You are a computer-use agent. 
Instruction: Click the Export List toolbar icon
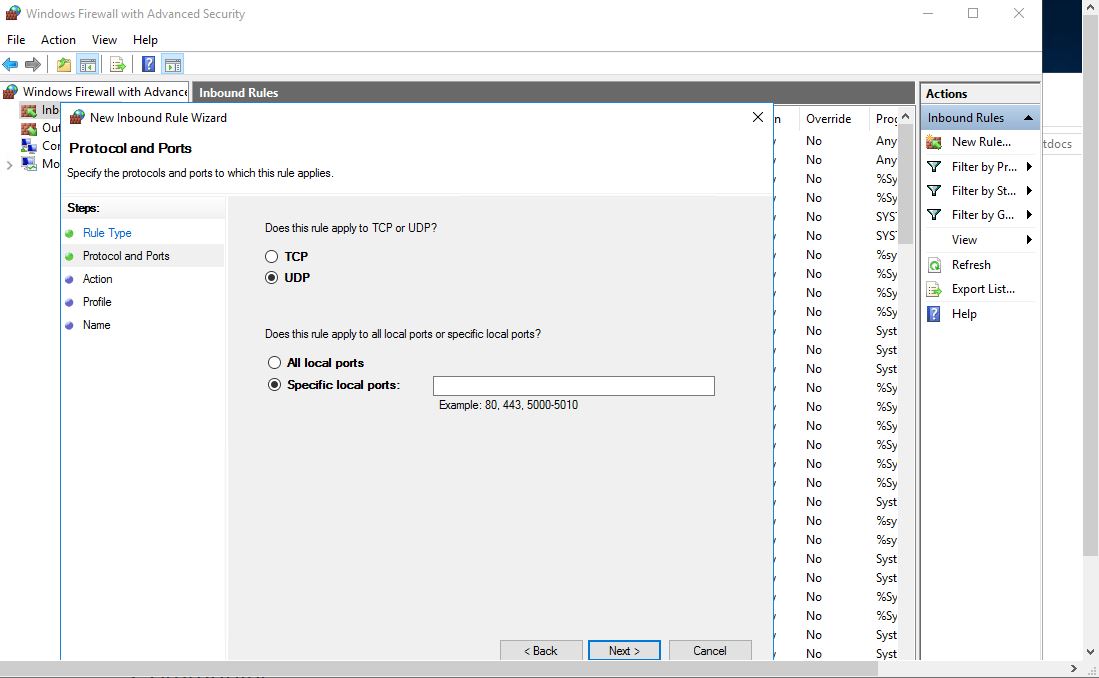[x=118, y=65]
